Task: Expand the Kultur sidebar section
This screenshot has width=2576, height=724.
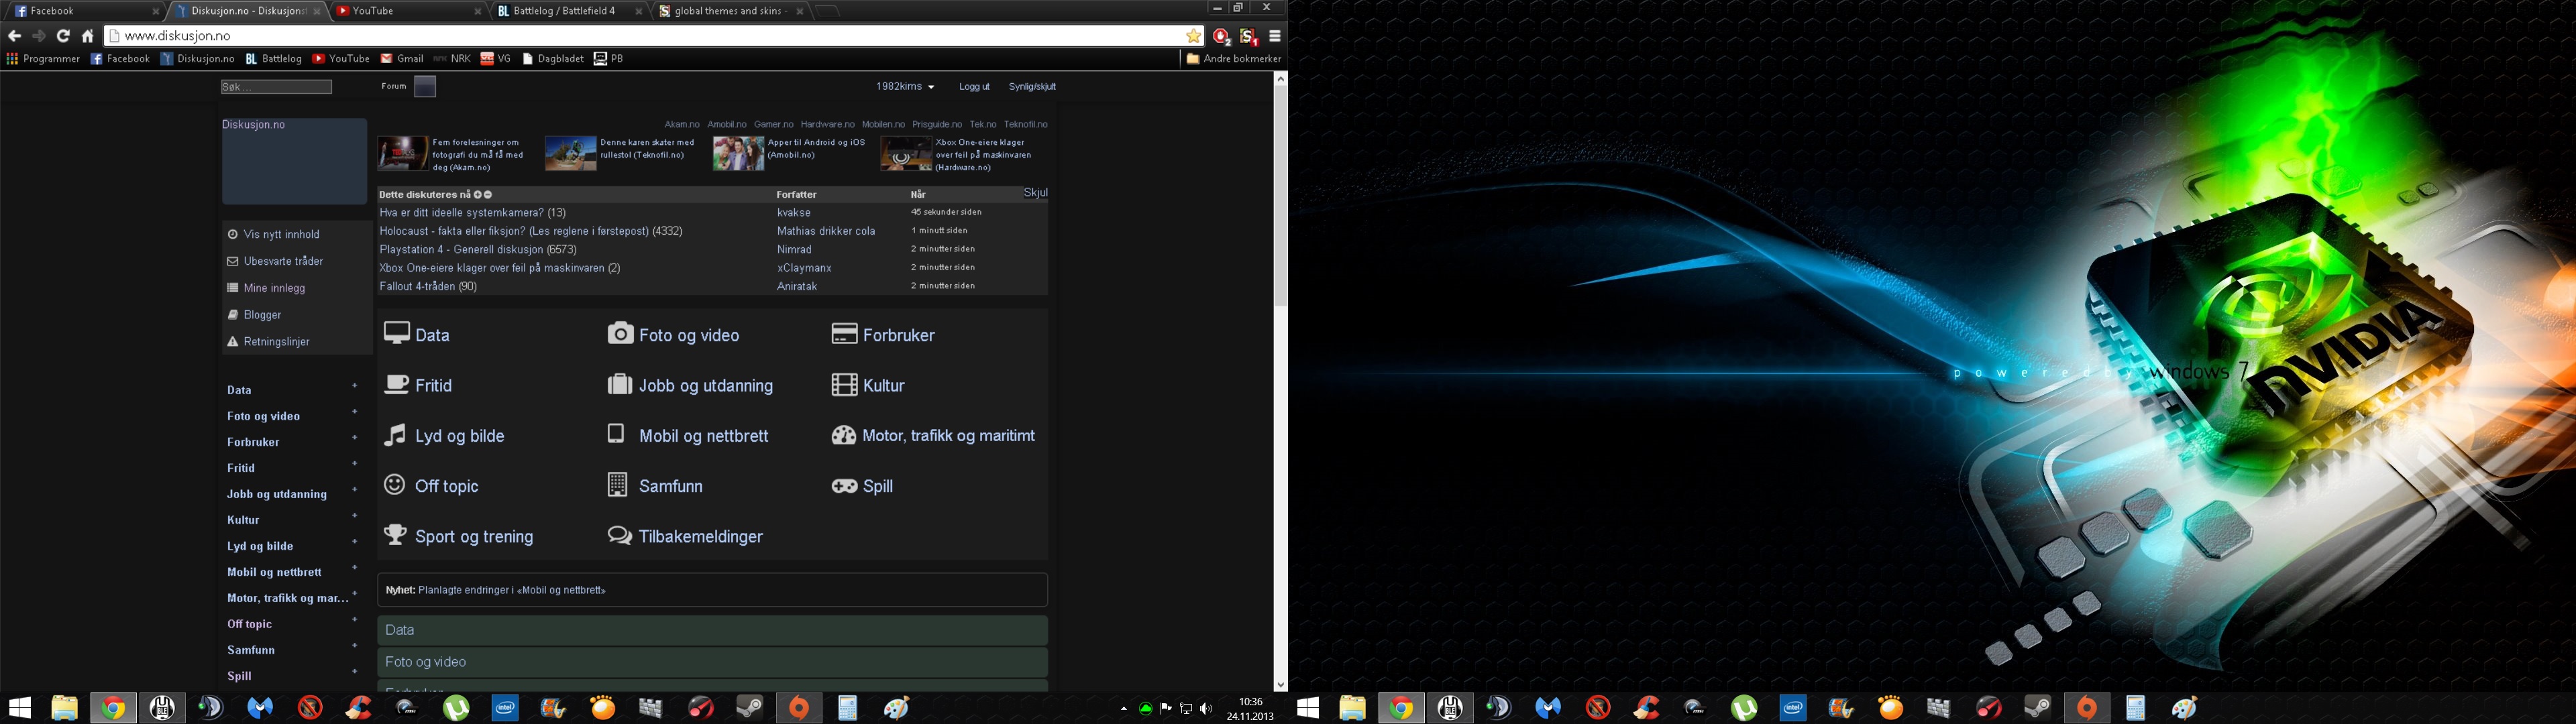Action: pyautogui.click(x=355, y=515)
